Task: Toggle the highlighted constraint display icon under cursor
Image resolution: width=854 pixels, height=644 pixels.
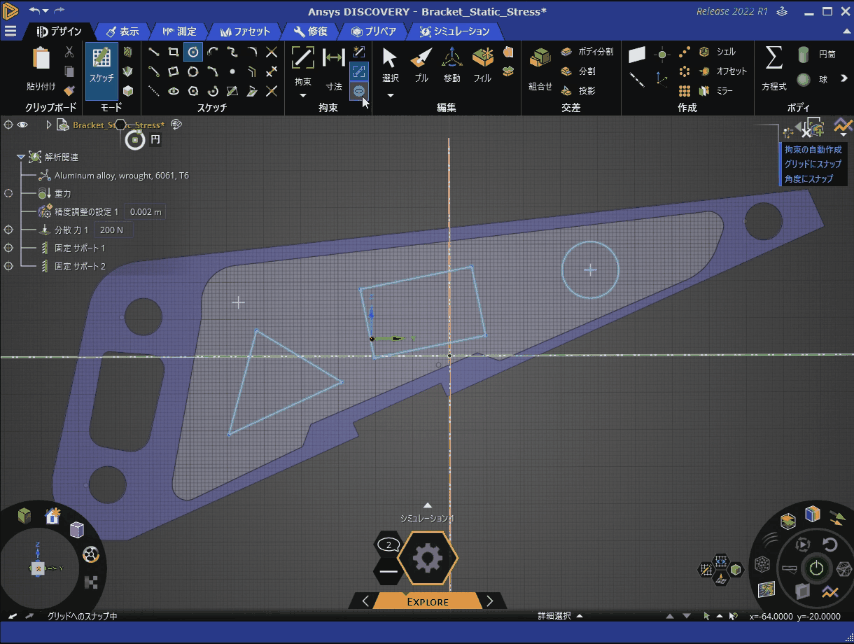Action: coord(359,91)
